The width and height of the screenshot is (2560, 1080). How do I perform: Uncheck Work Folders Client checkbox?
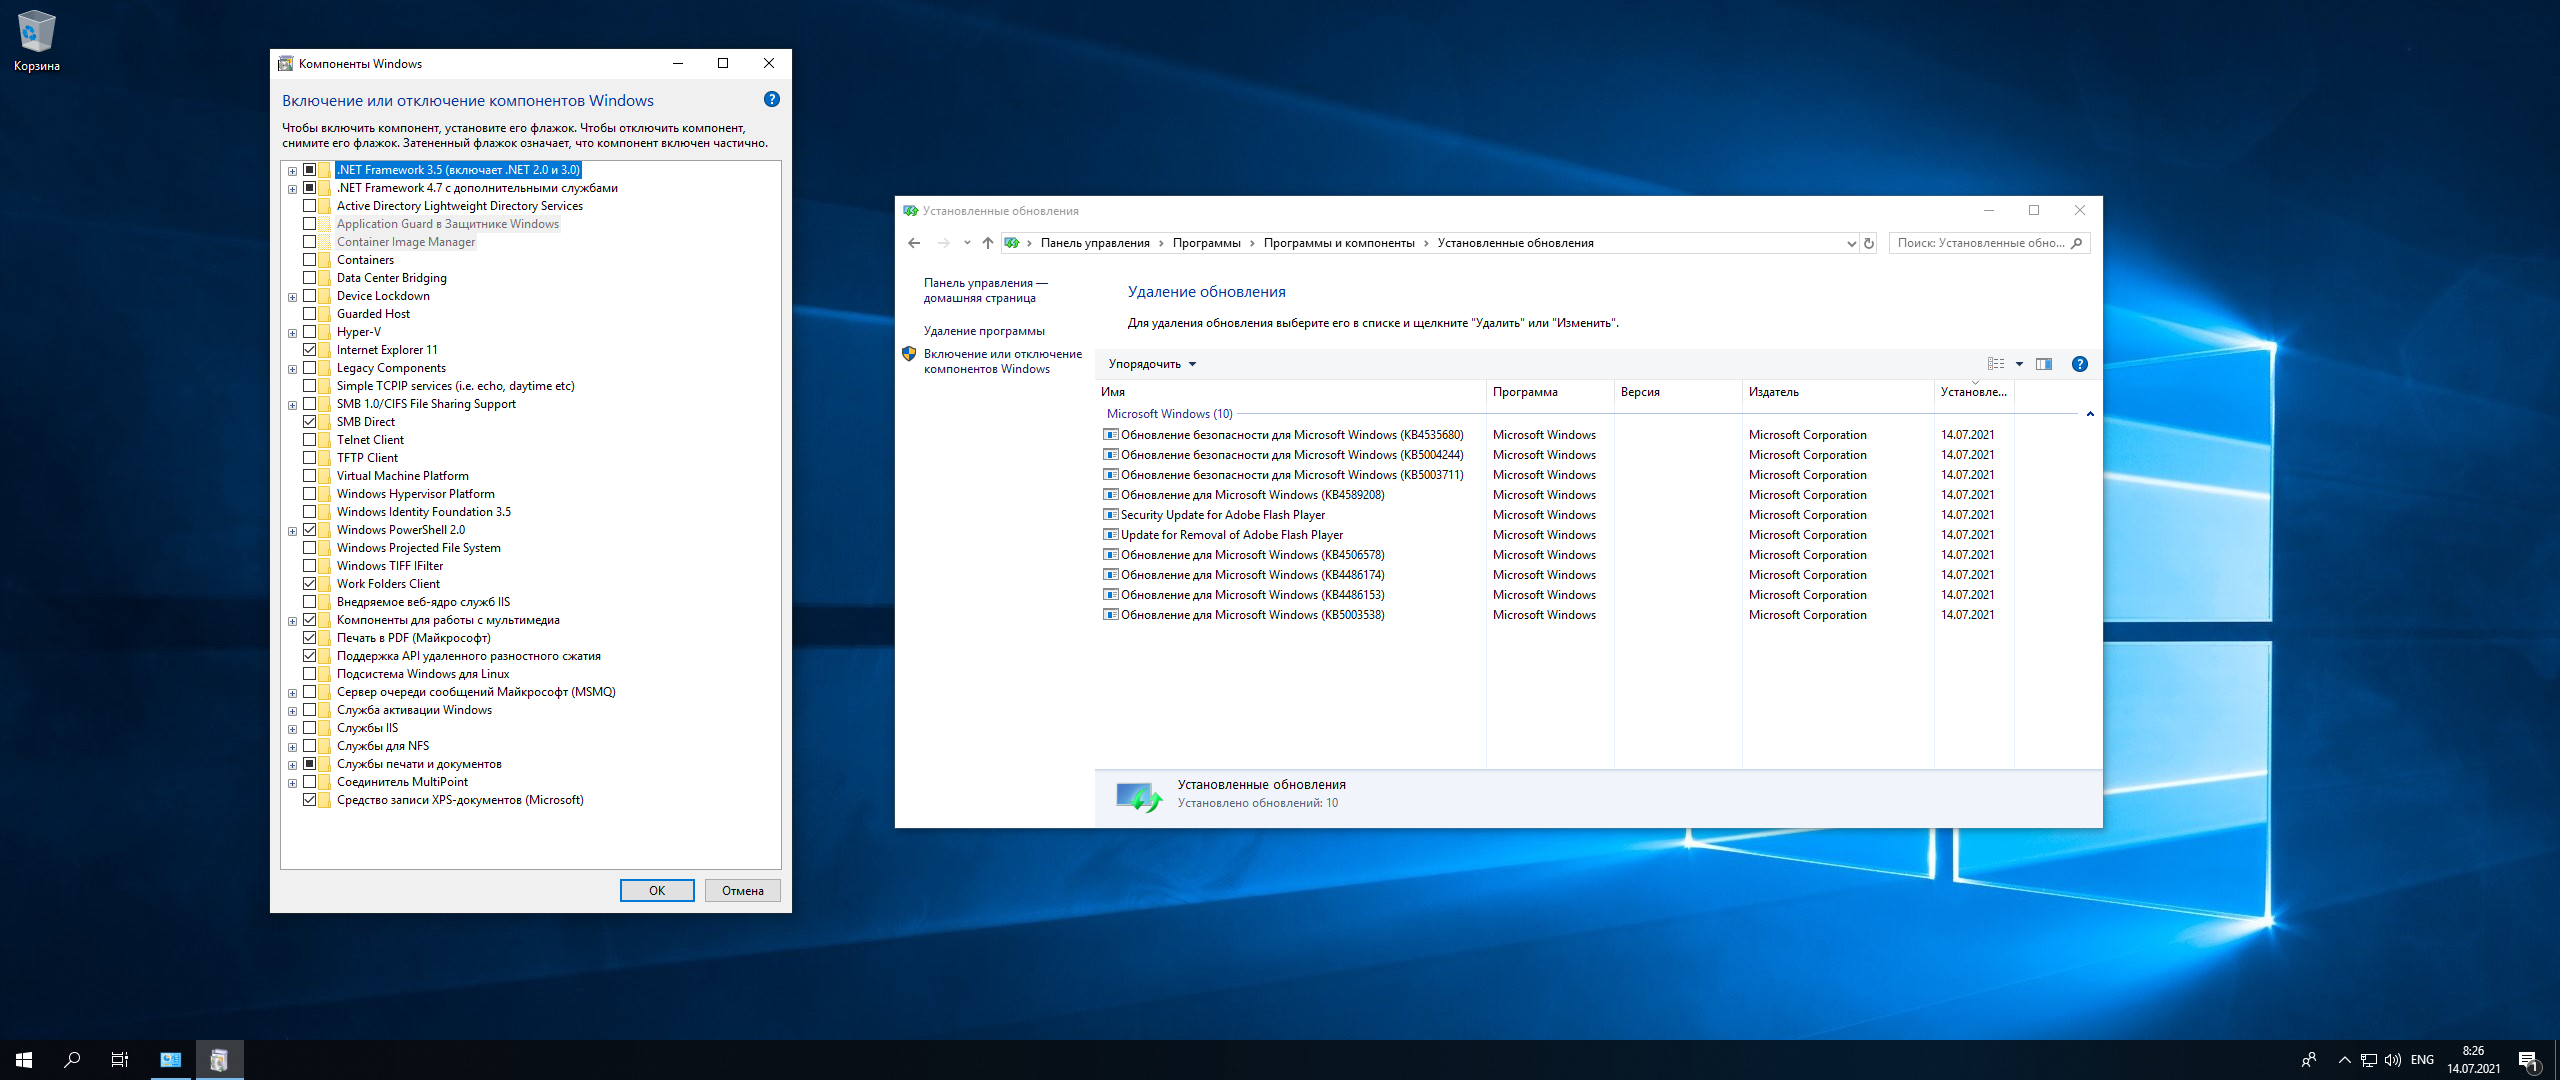click(x=310, y=584)
